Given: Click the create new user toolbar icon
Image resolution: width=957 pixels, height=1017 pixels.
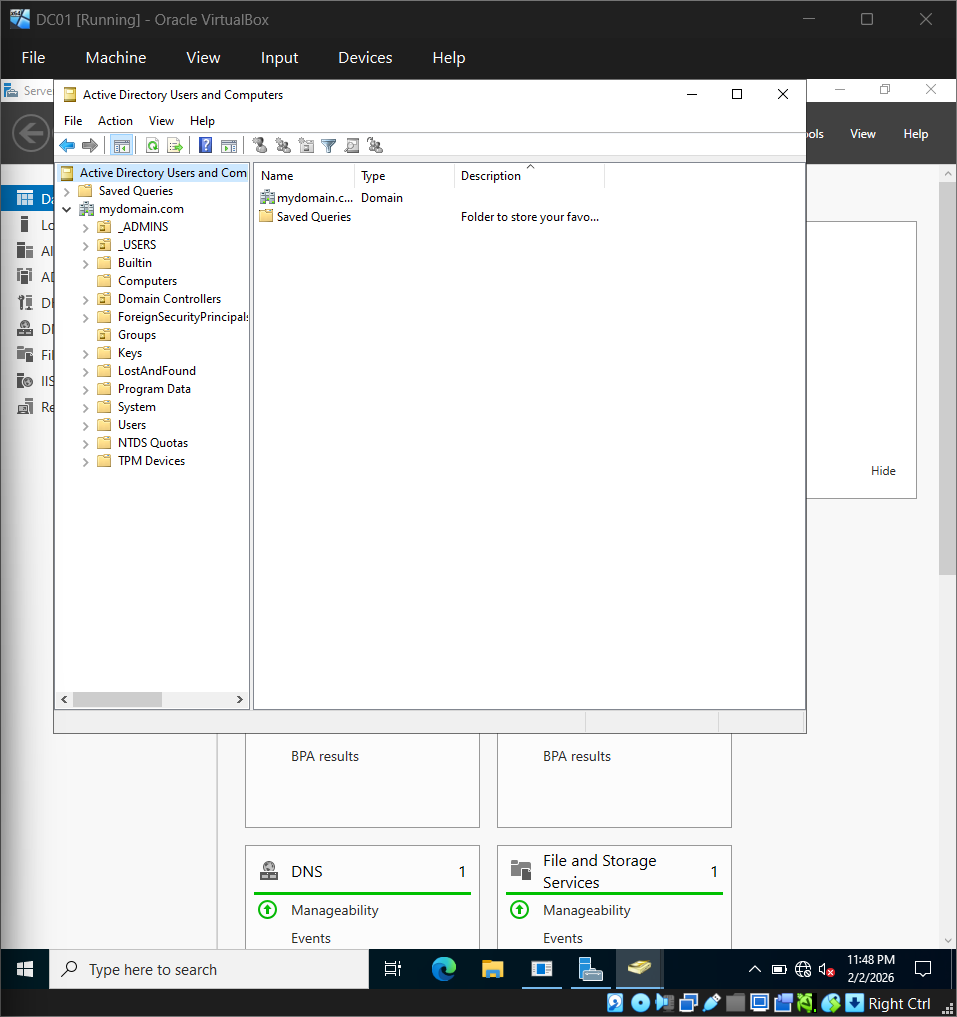Looking at the screenshot, I should coord(260,146).
